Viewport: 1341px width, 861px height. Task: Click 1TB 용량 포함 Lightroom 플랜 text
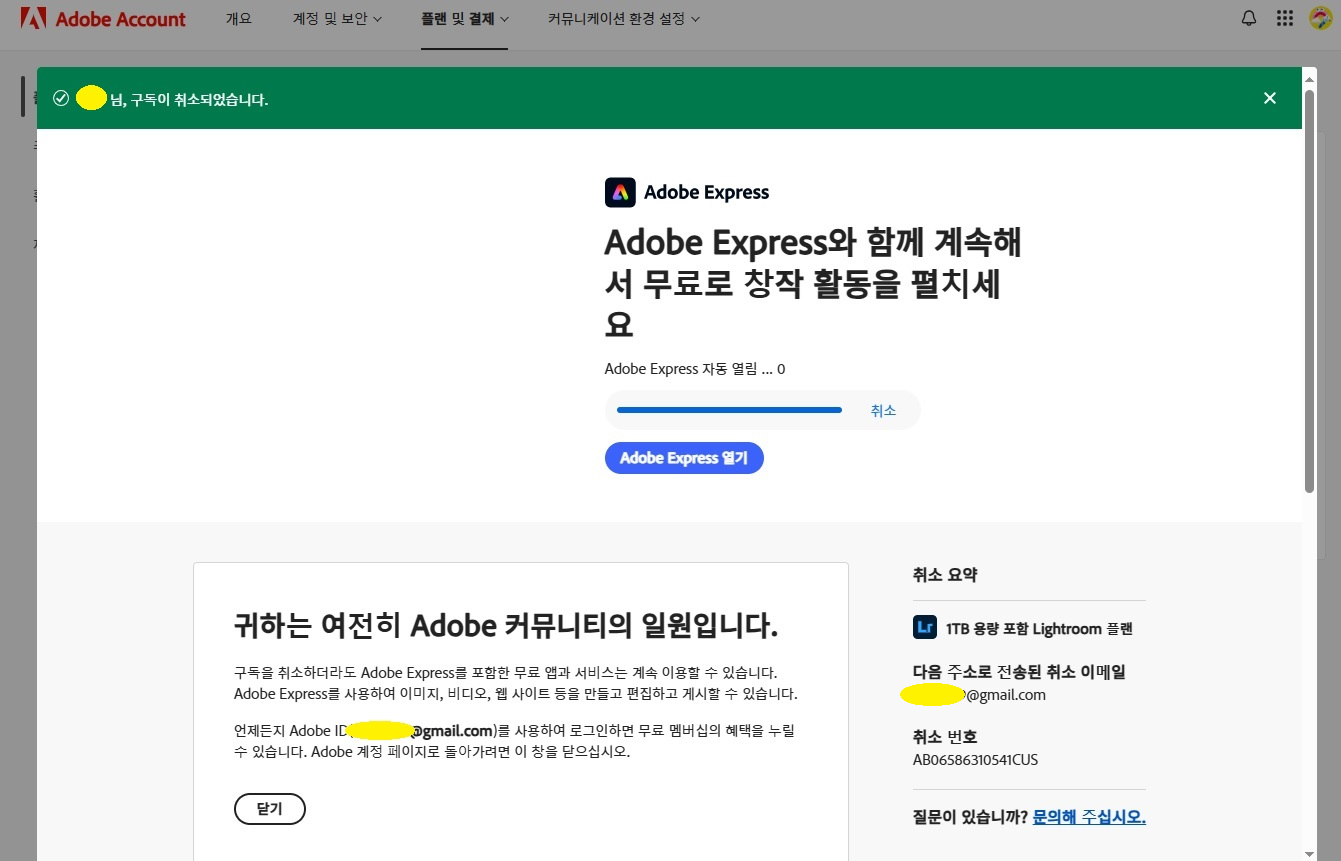[x=1039, y=629]
